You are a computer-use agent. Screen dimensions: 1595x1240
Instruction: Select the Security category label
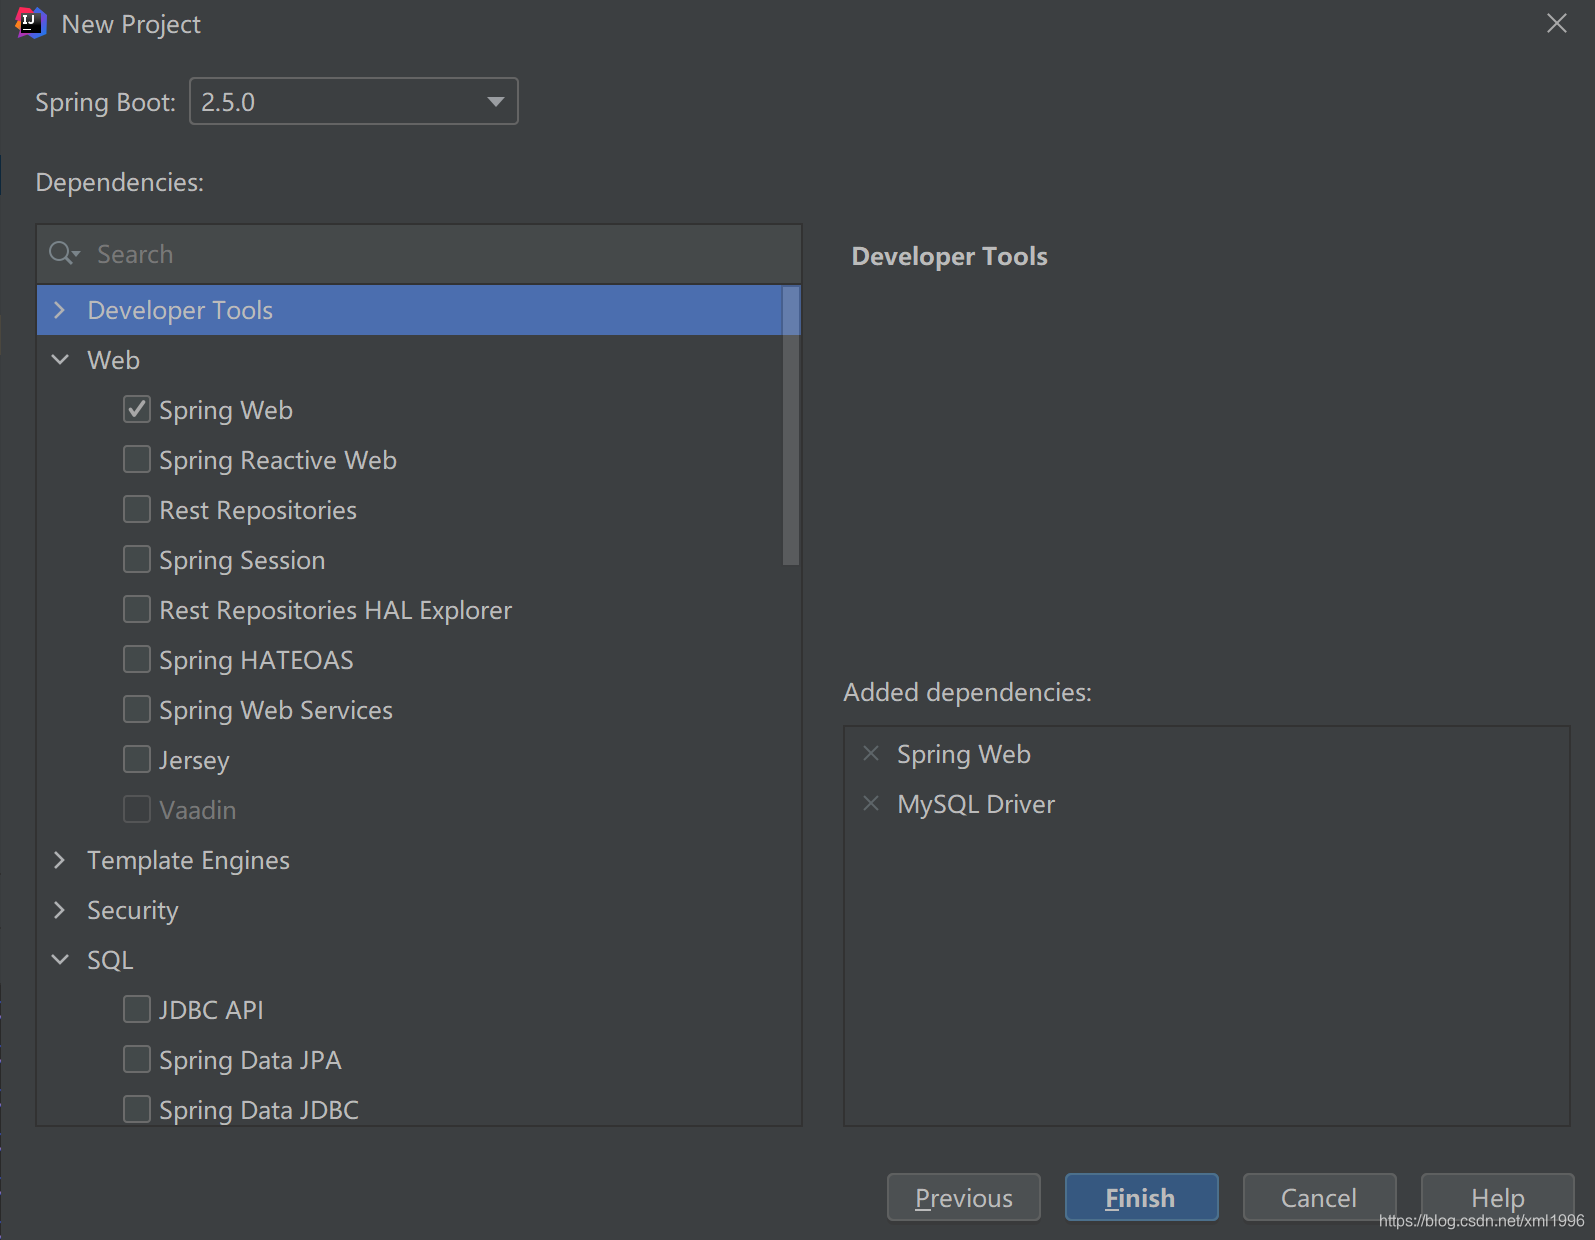(133, 910)
